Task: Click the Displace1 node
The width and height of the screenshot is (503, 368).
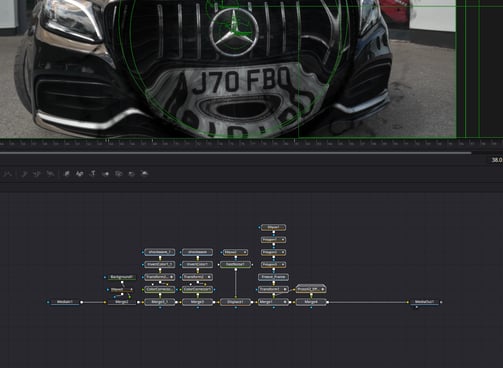Action: pos(235,302)
